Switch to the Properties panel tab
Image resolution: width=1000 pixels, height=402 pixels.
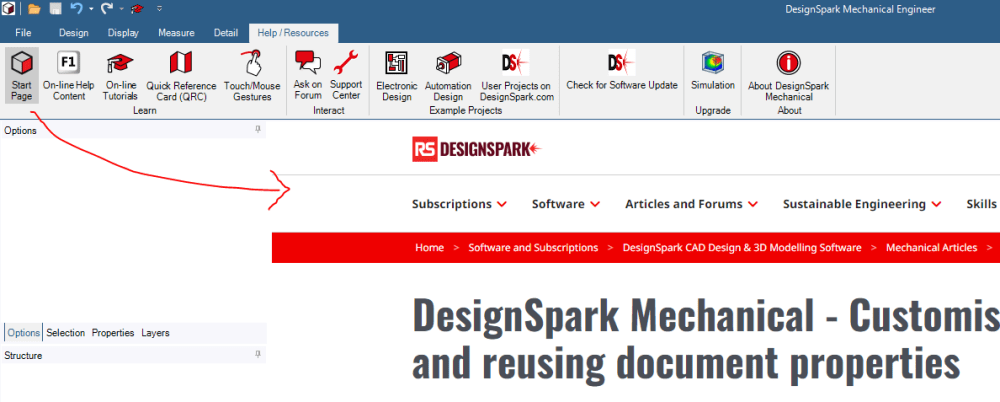[113, 332]
